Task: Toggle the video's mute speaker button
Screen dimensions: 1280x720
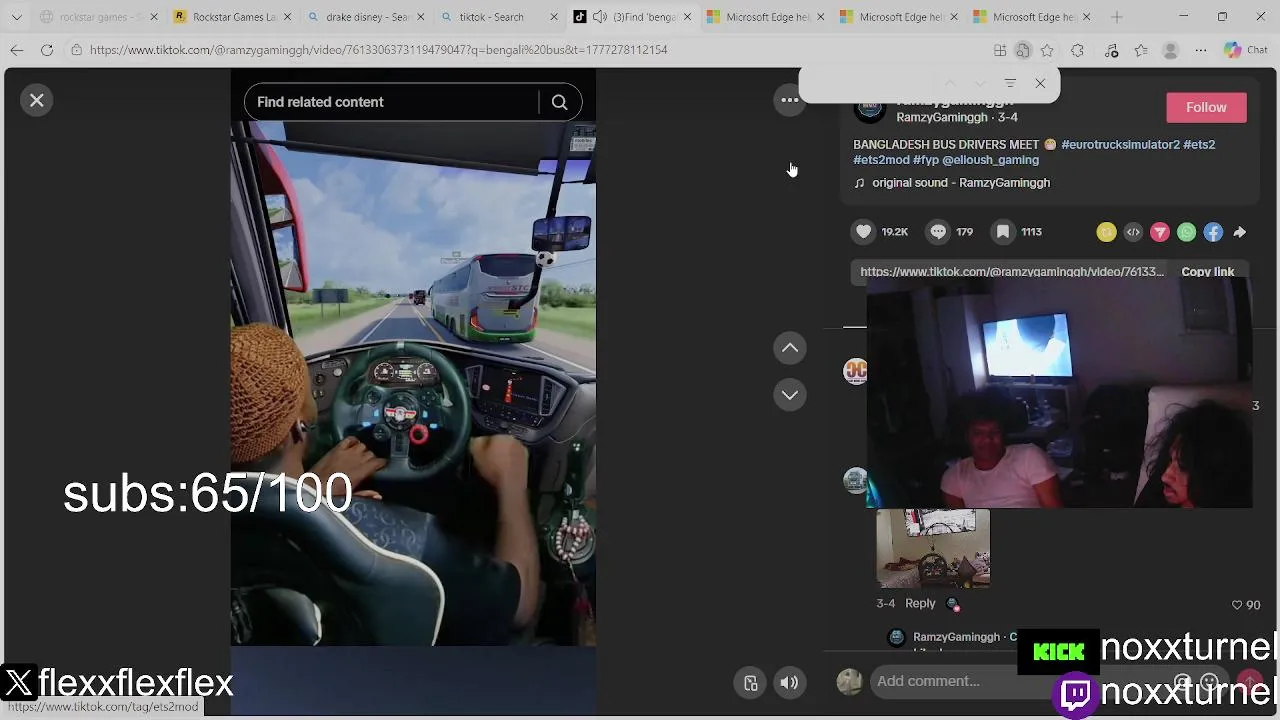Action: coord(789,683)
